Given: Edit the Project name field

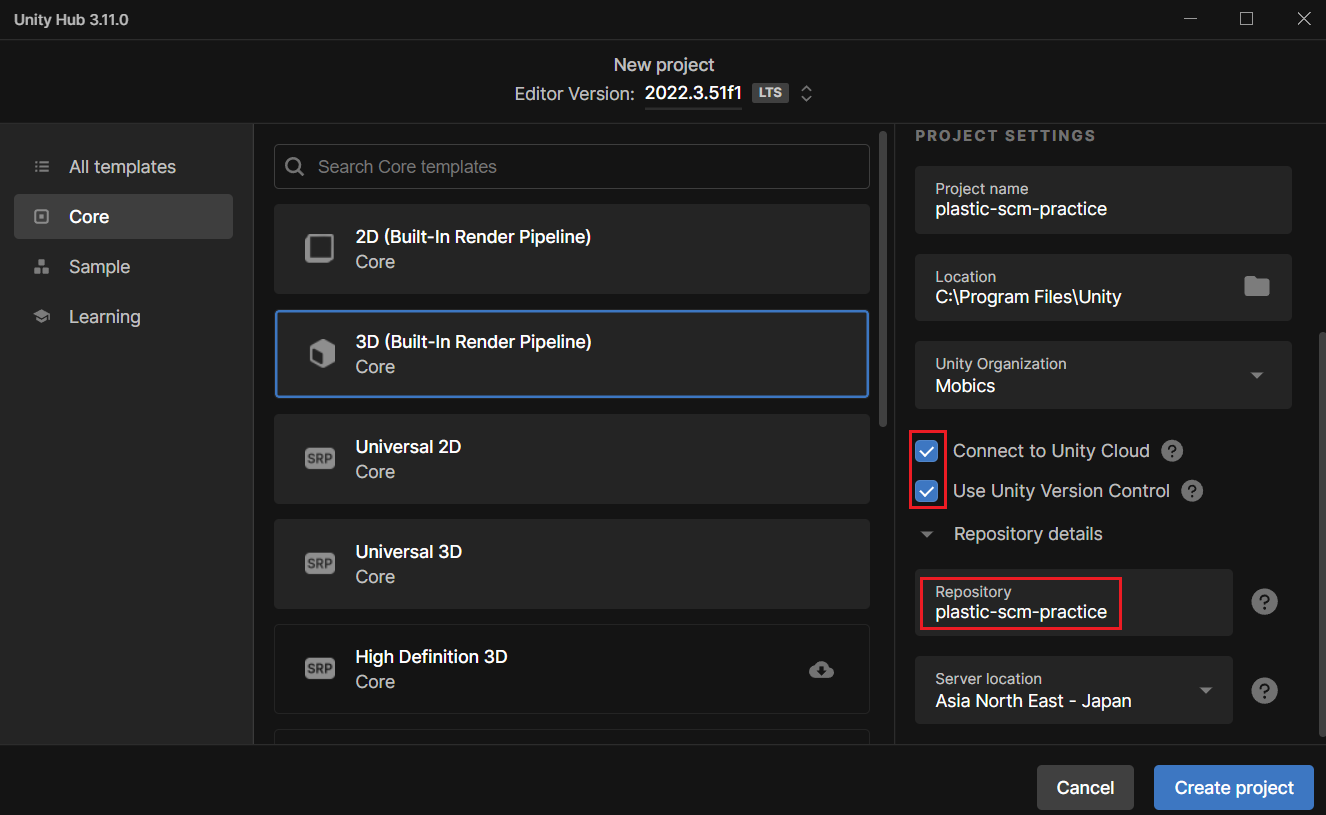Looking at the screenshot, I should 1103,200.
